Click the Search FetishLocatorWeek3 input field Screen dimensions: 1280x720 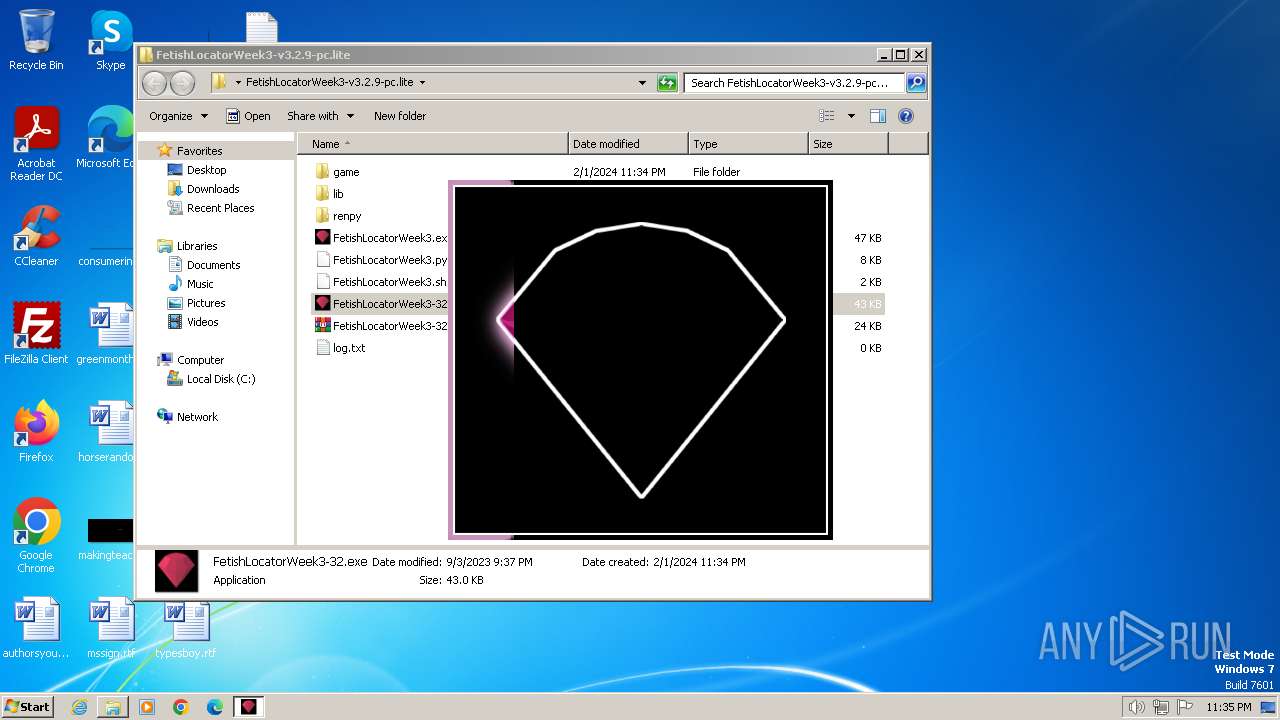pos(794,83)
